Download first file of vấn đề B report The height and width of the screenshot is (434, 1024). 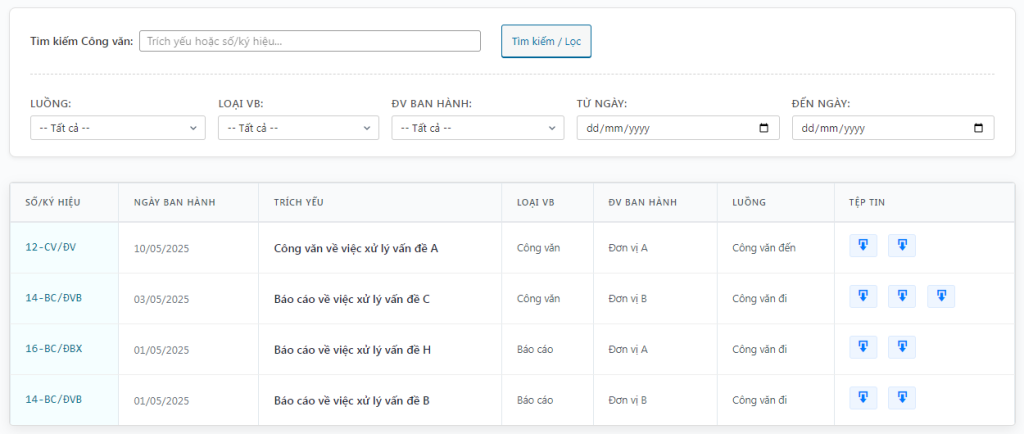click(863, 397)
